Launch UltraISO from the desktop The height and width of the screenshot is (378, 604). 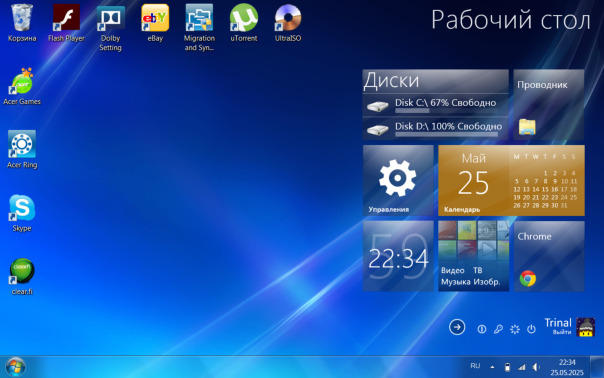[288, 23]
